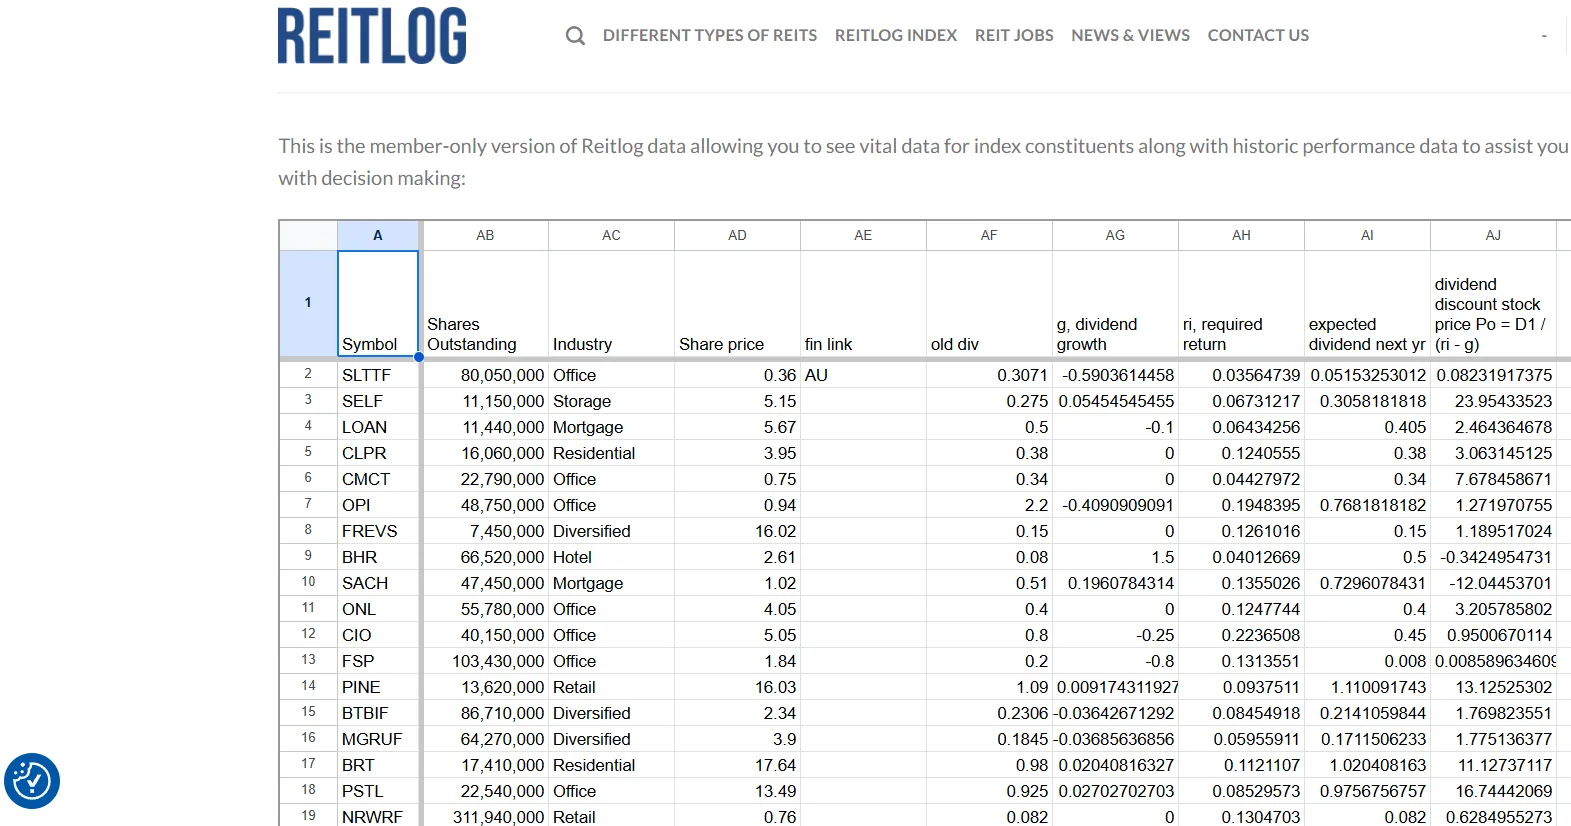Select the LOAN symbol cell
This screenshot has width=1571, height=826.
(378, 427)
